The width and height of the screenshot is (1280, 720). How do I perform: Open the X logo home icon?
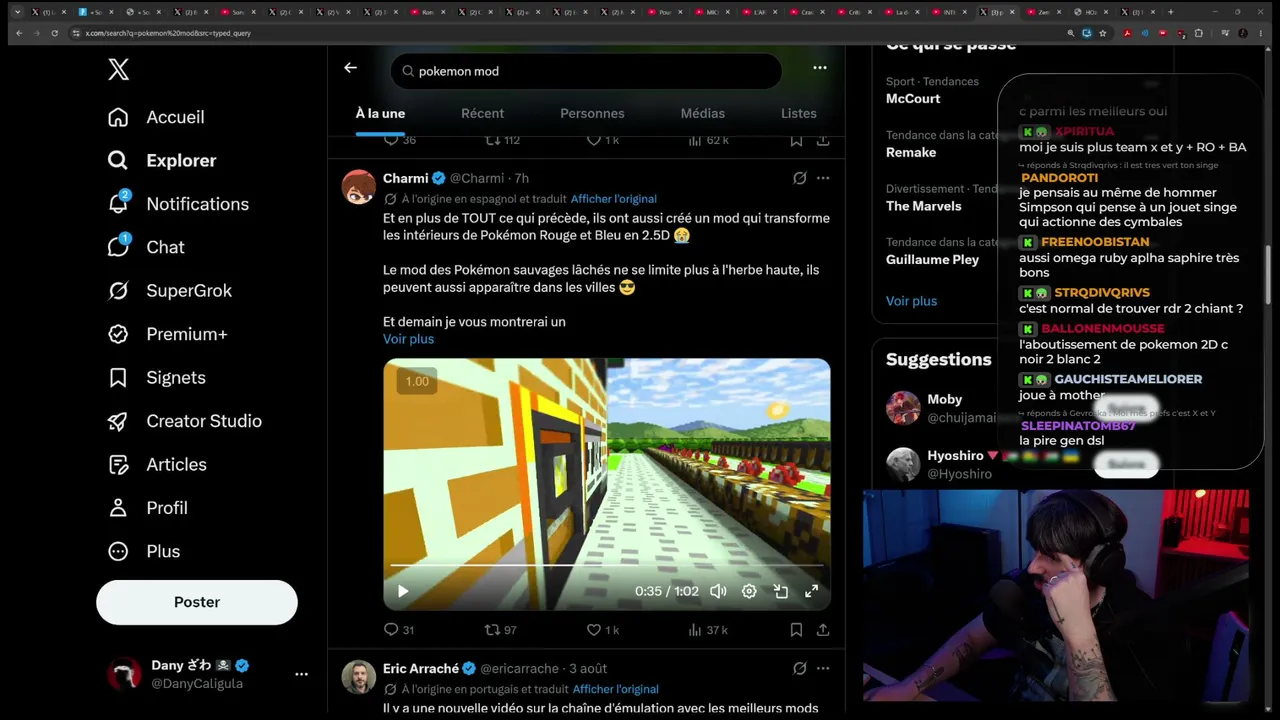[x=118, y=69]
